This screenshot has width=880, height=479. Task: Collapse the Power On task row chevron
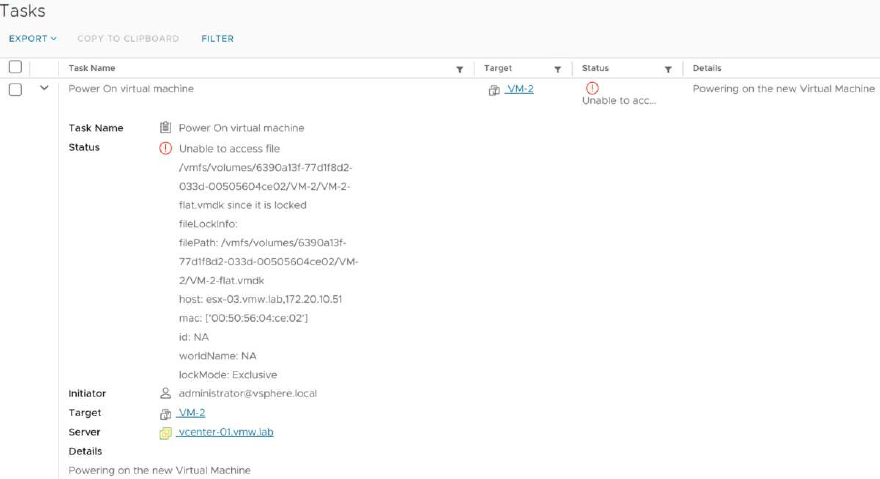(44, 89)
